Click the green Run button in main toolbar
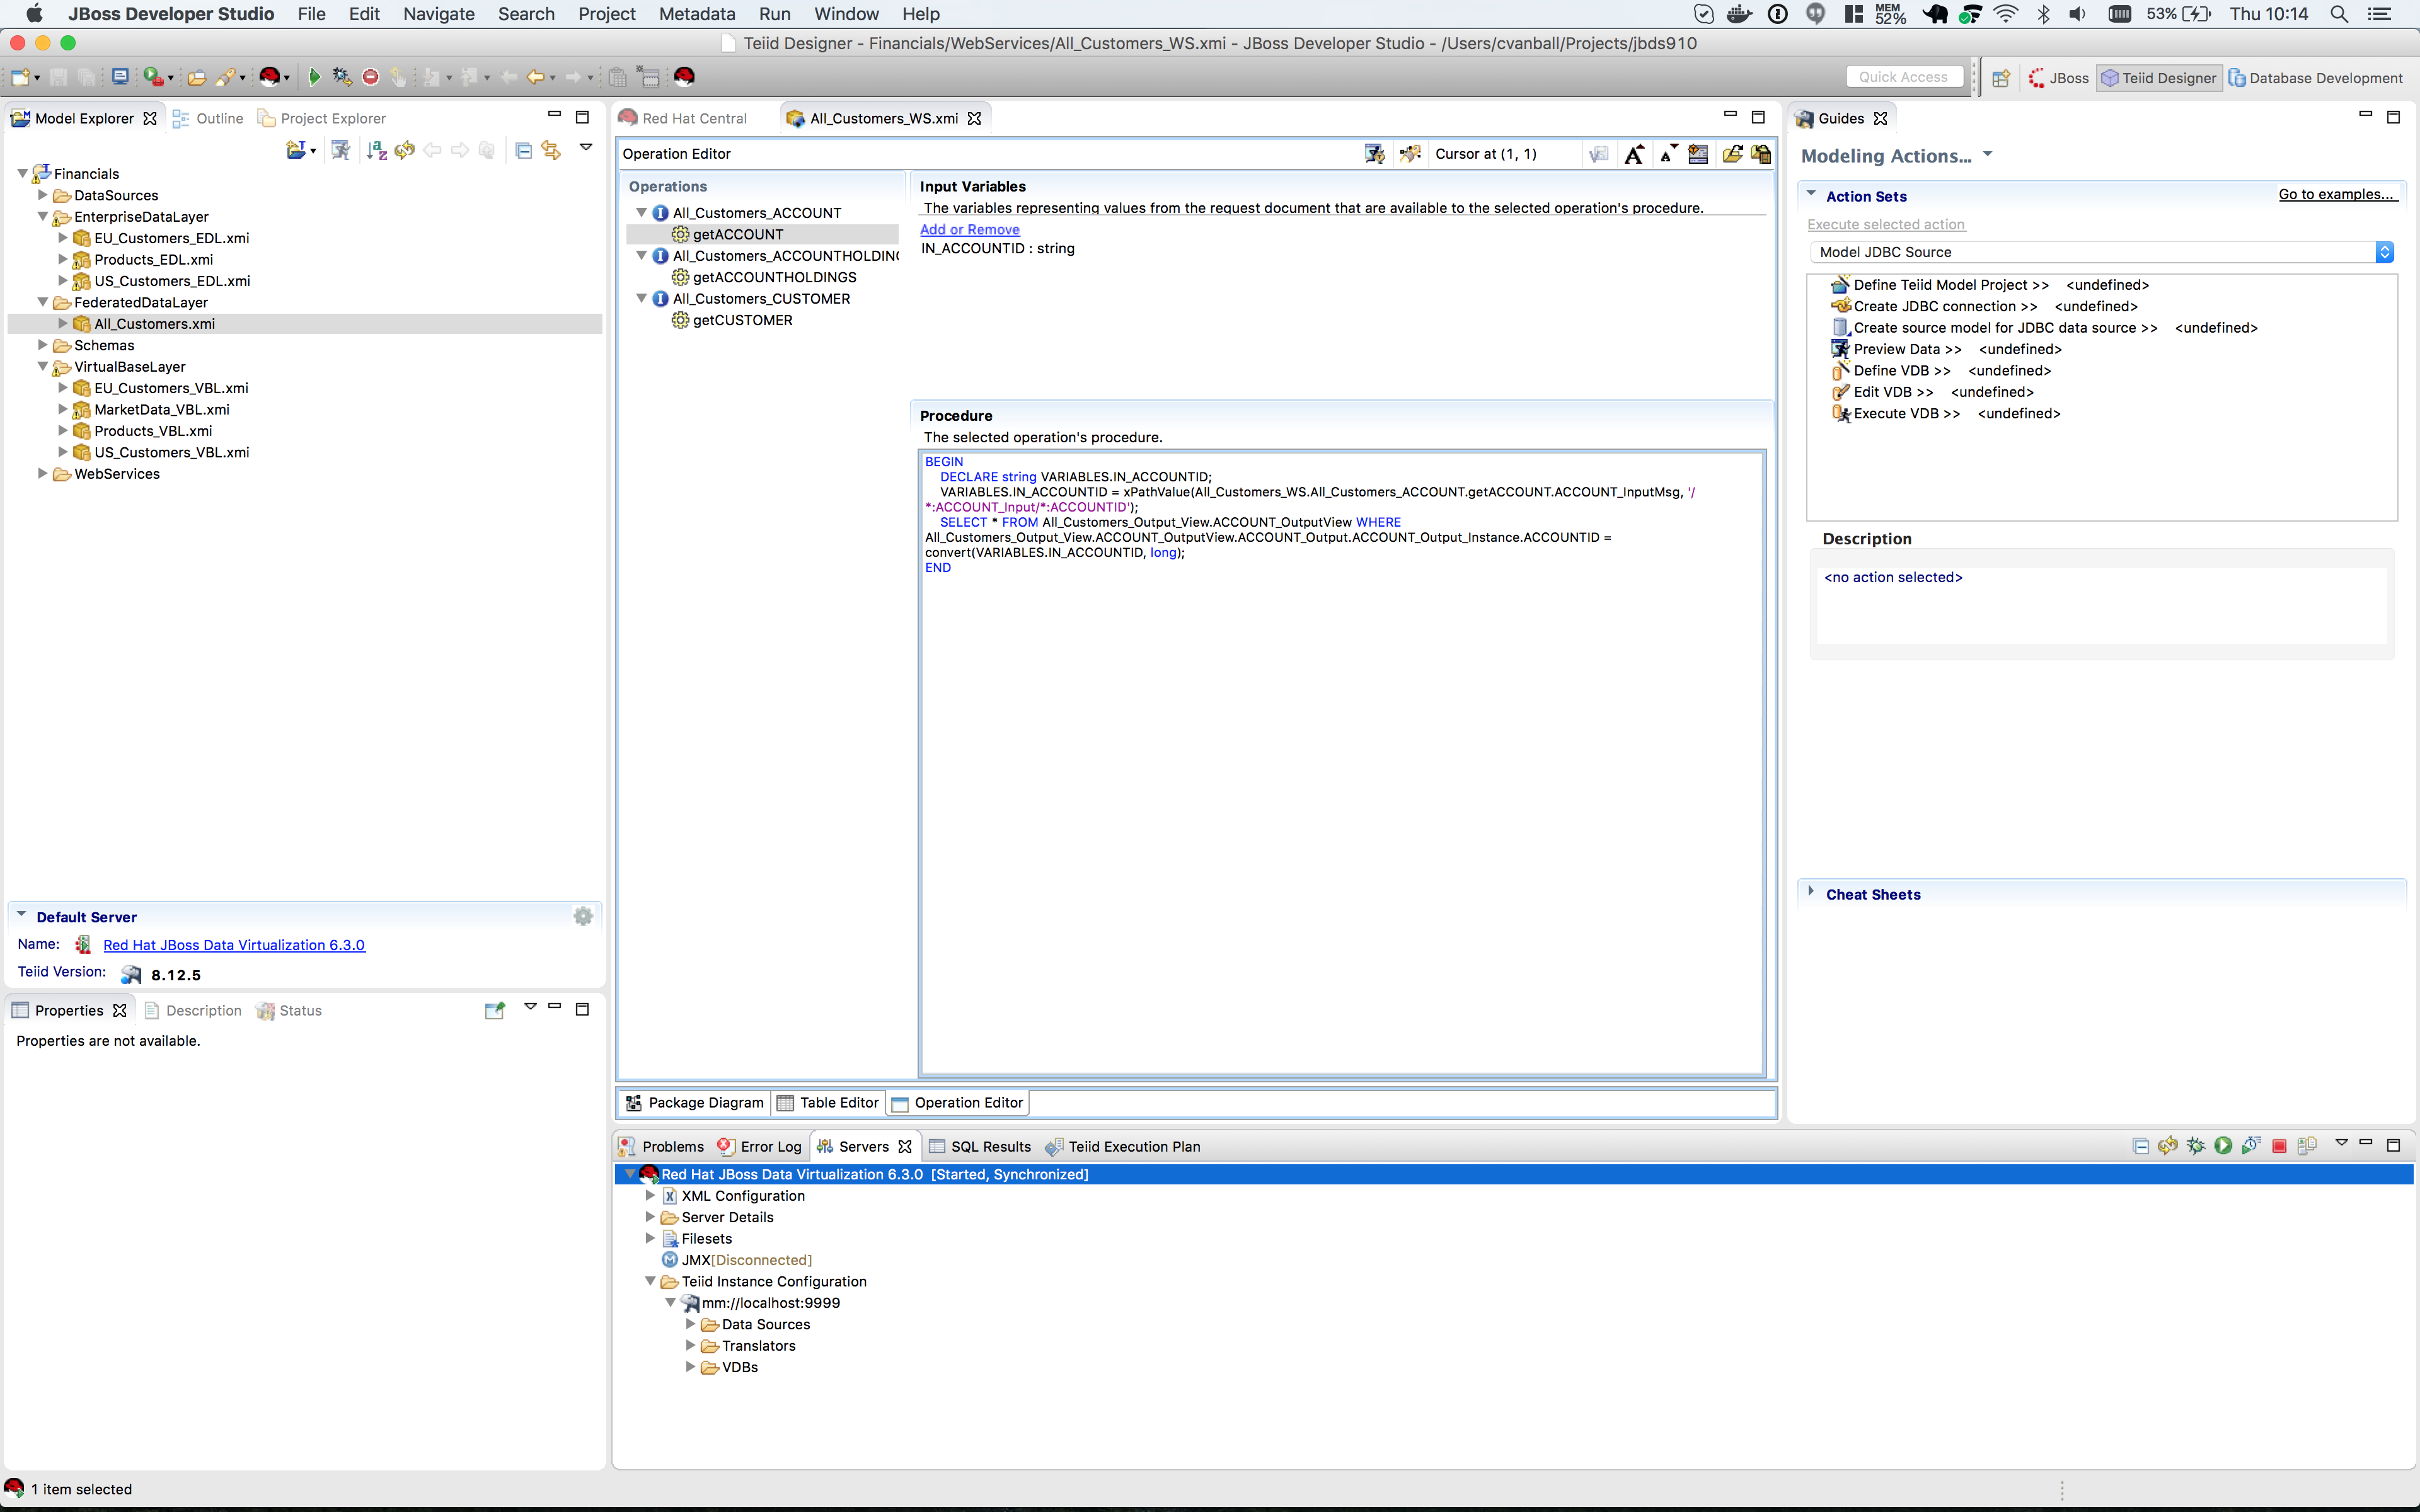The width and height of the screenshot is (2420, 1512). pyautogui.click(x=314, y=77)
